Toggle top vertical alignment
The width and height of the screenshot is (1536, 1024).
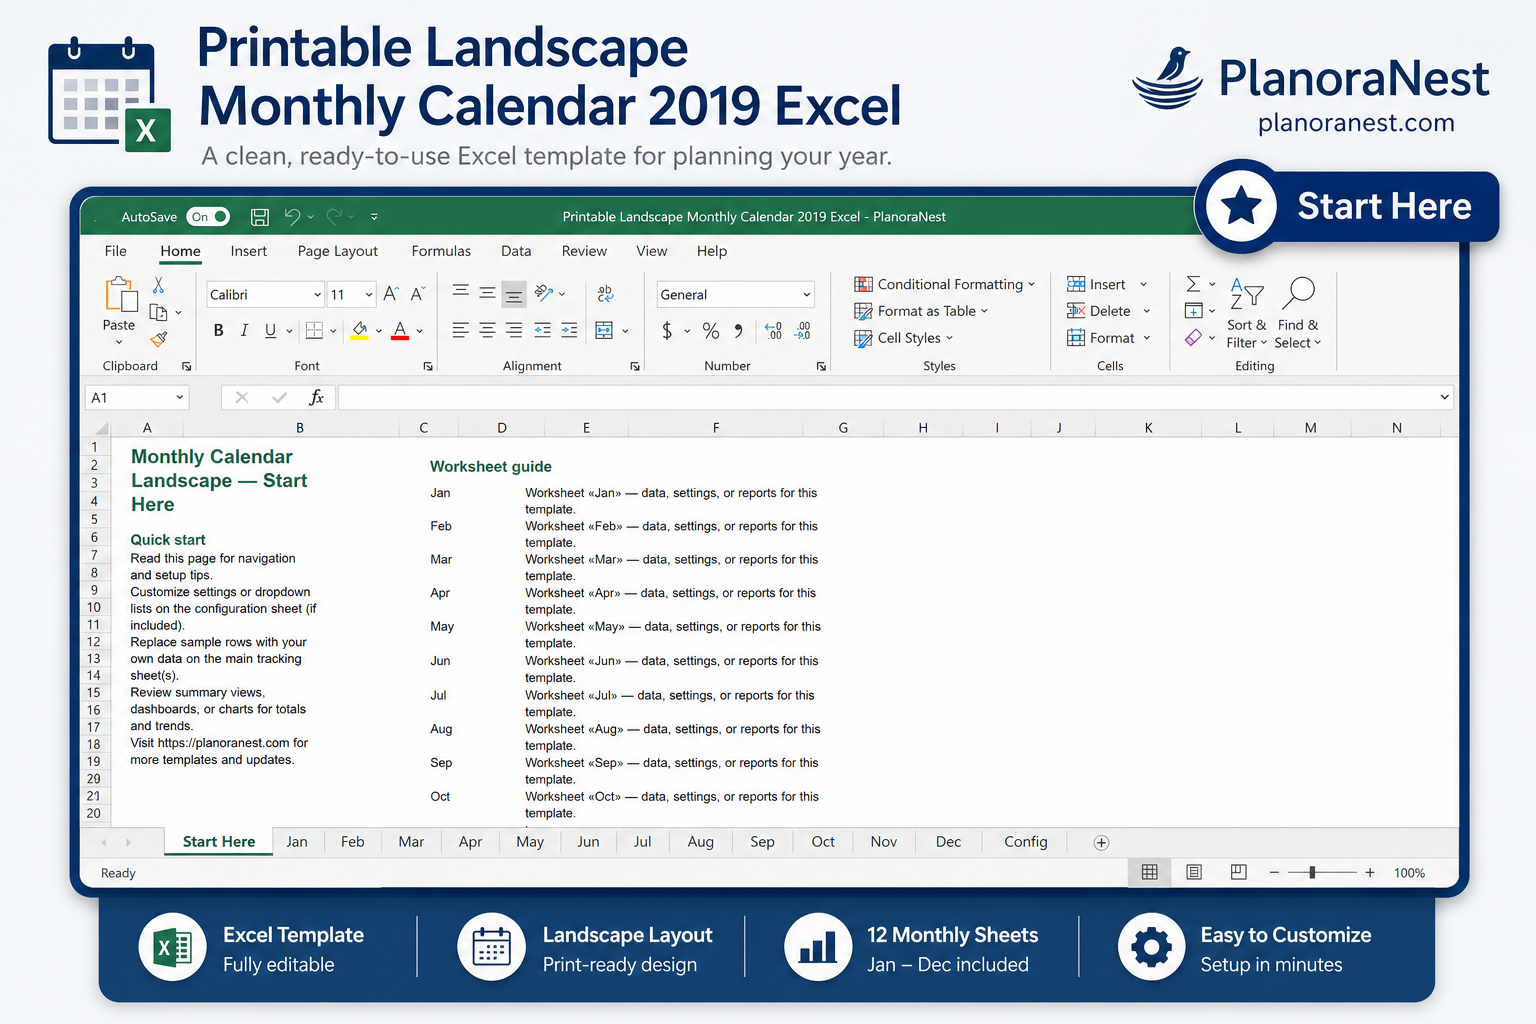coord(461,292)
